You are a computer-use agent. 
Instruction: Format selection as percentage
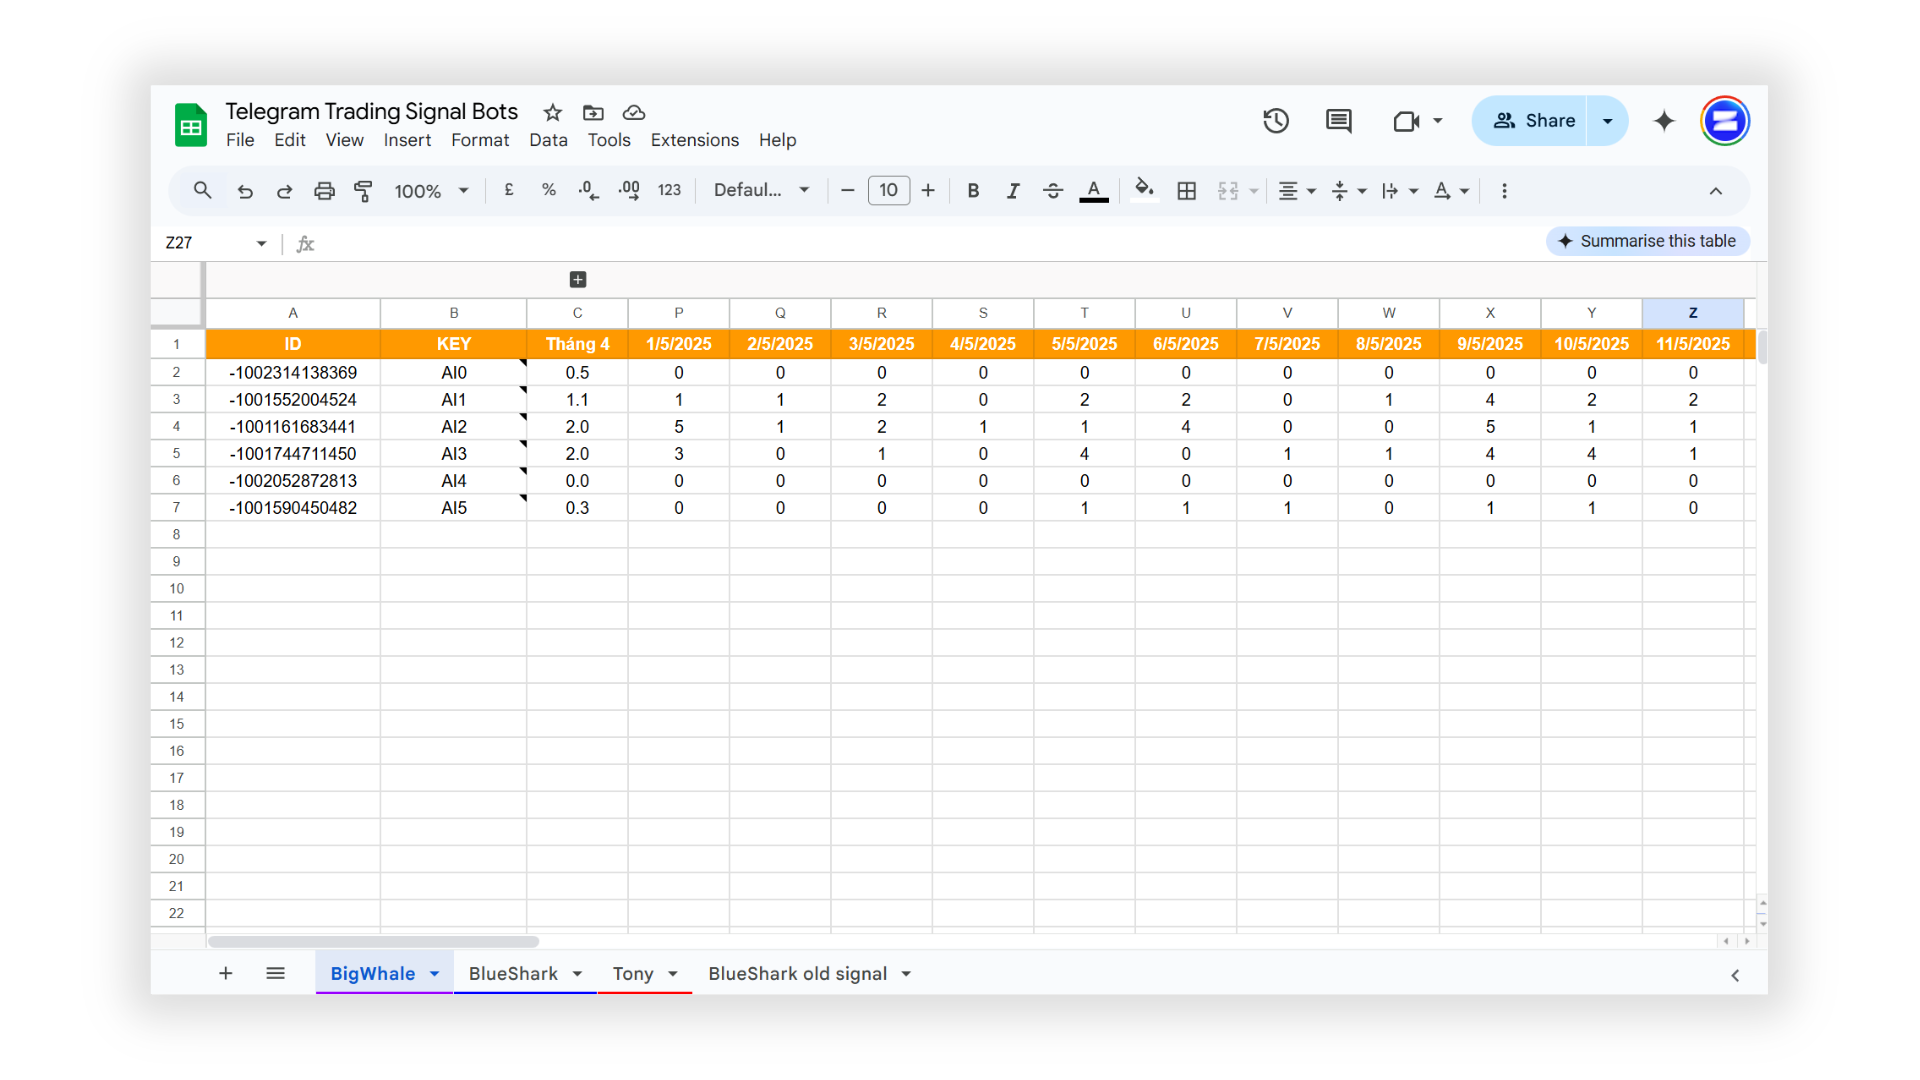[548, 190]
